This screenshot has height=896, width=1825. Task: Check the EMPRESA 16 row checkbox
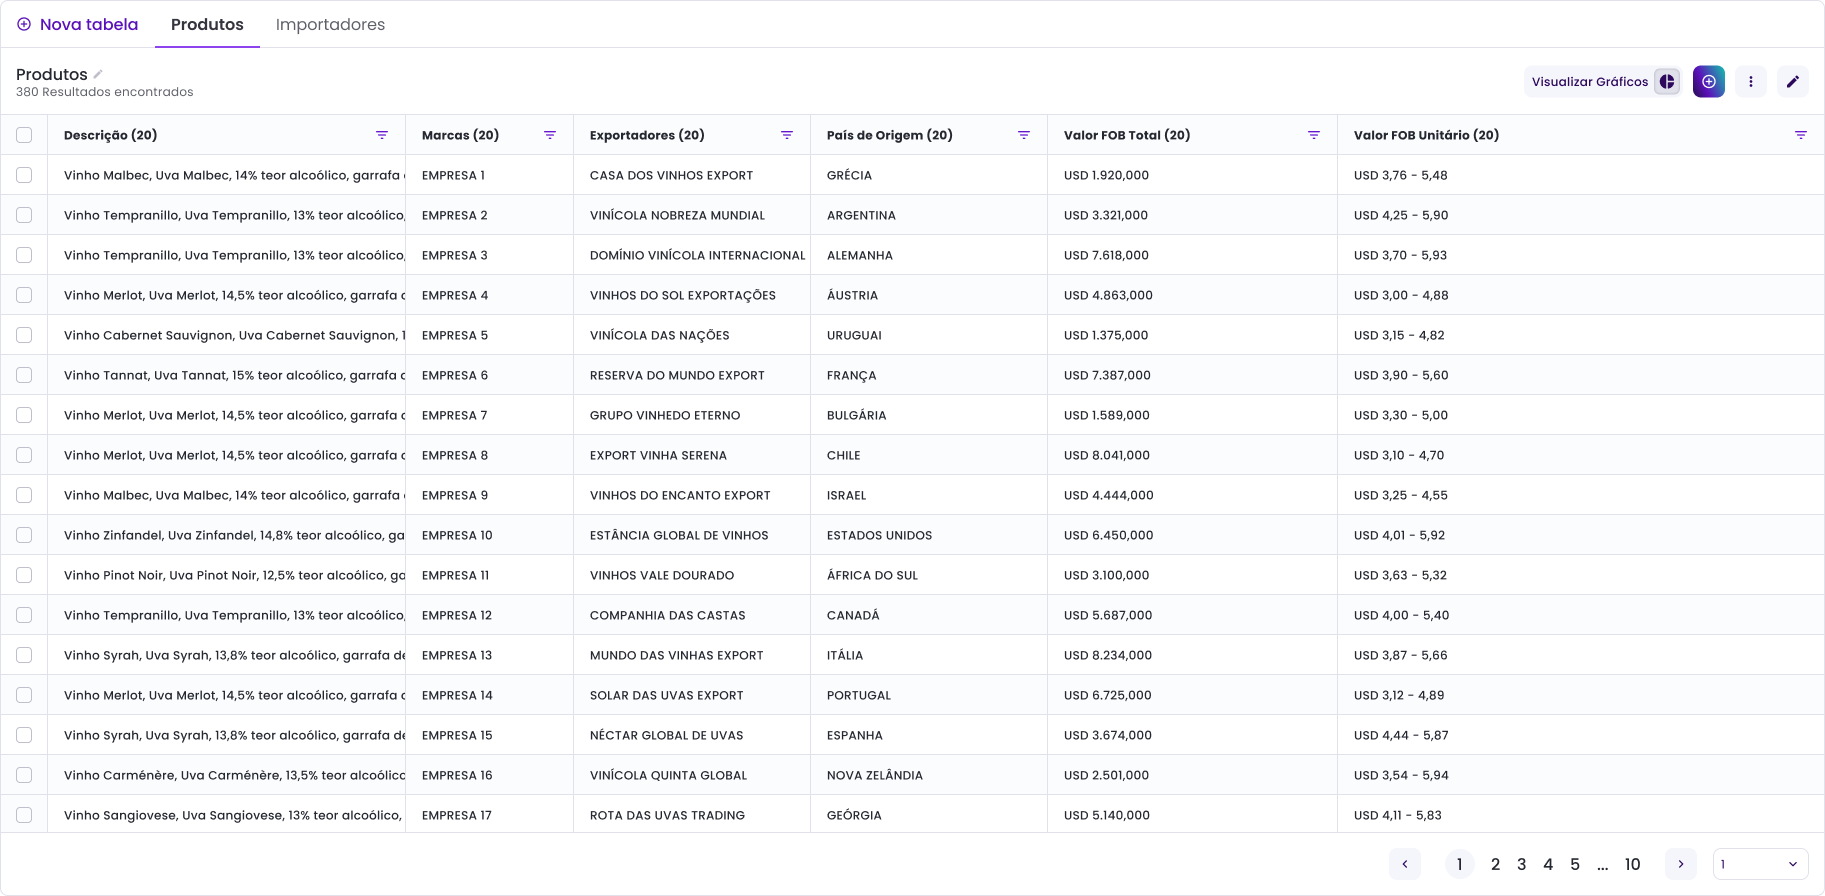coord(24,775)
